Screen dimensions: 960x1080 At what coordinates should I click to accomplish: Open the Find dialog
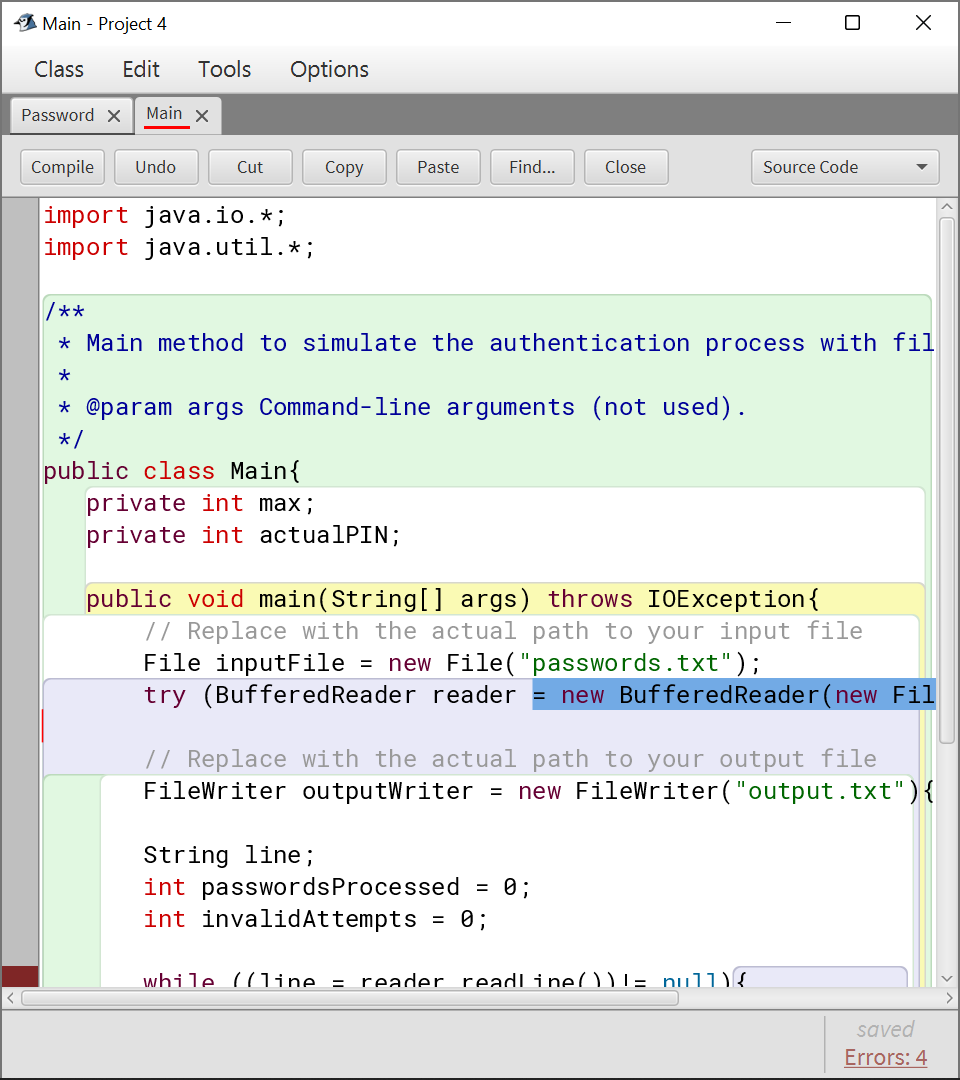pyautogui.click(x=532, y=167)
